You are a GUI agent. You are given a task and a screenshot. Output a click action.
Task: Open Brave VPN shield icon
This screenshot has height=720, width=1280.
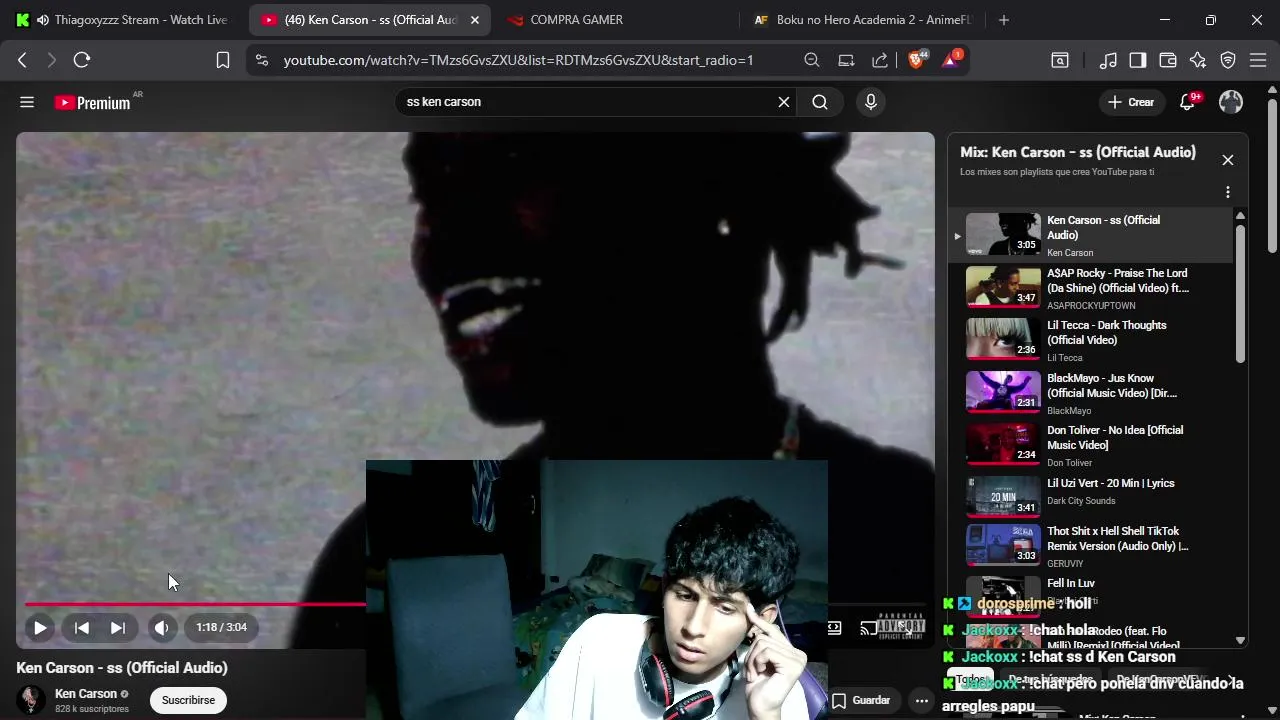1228,60
